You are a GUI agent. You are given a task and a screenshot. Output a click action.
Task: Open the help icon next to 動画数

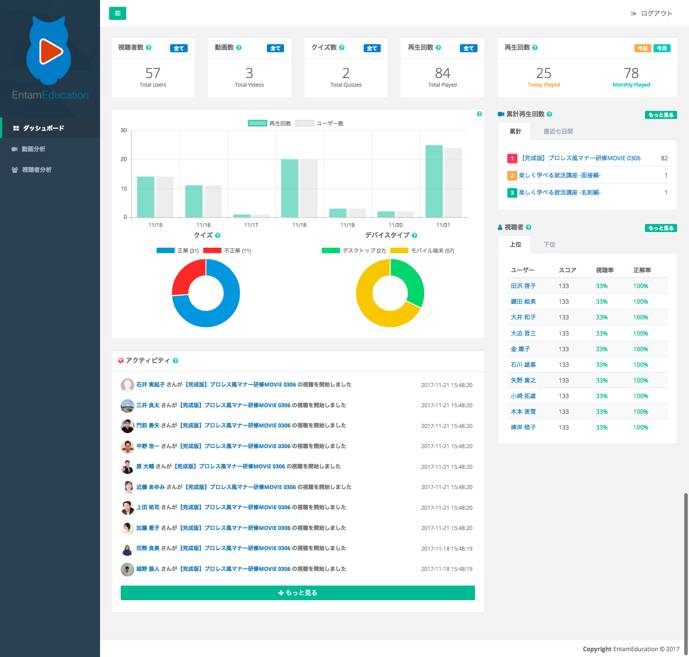239,47
